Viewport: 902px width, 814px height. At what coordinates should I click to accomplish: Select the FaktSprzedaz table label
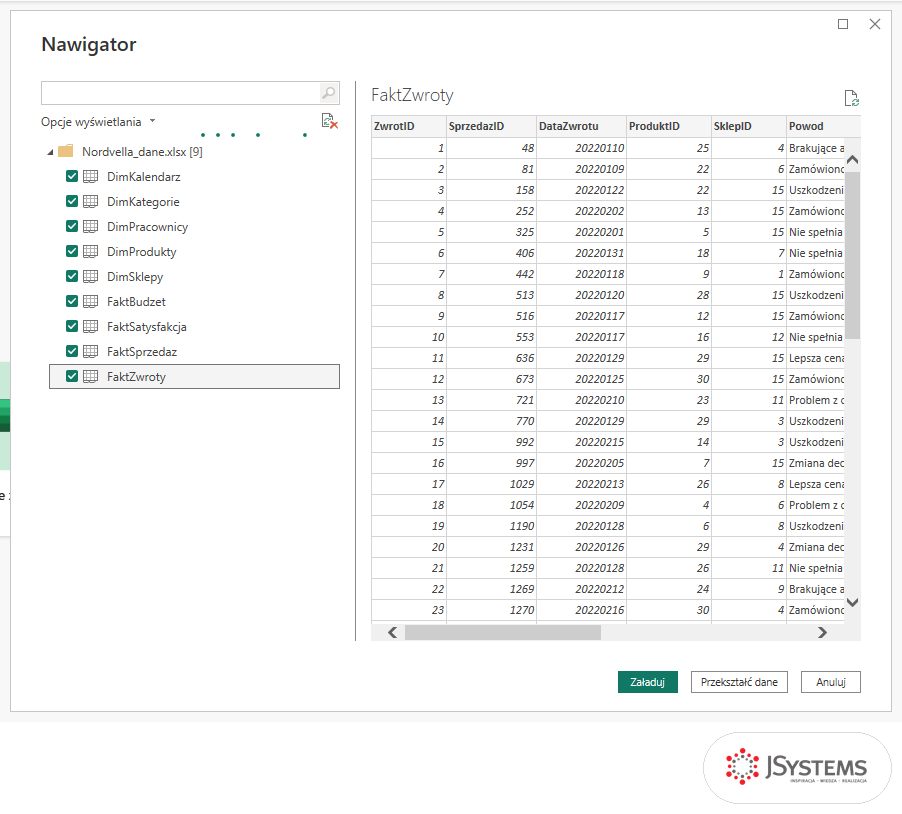tap(142, 352)
